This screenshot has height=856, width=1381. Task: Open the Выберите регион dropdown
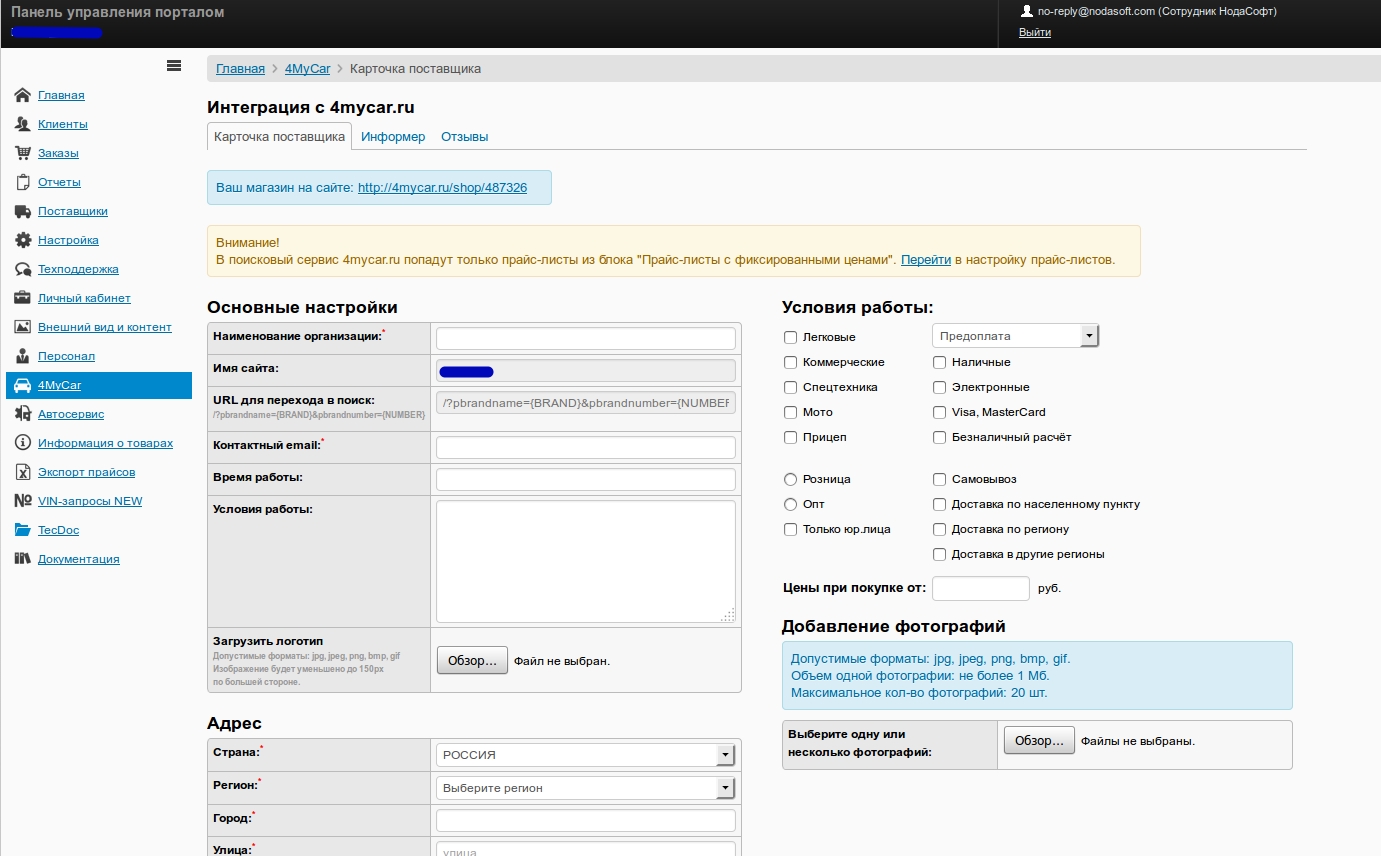(586, 788)
